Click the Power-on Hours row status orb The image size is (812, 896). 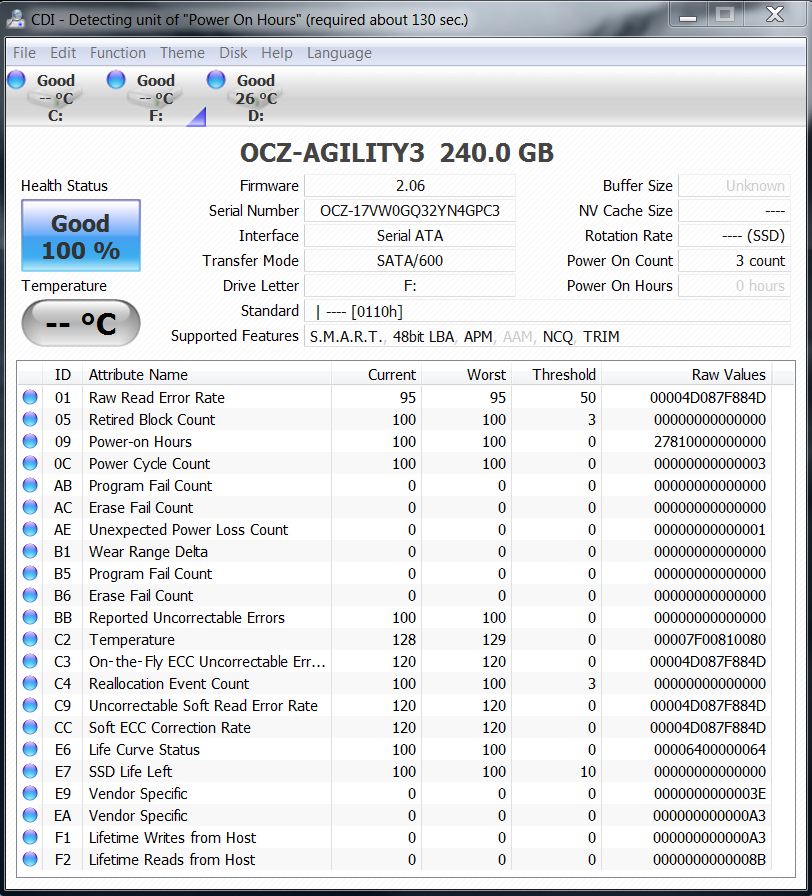(30, 442)
